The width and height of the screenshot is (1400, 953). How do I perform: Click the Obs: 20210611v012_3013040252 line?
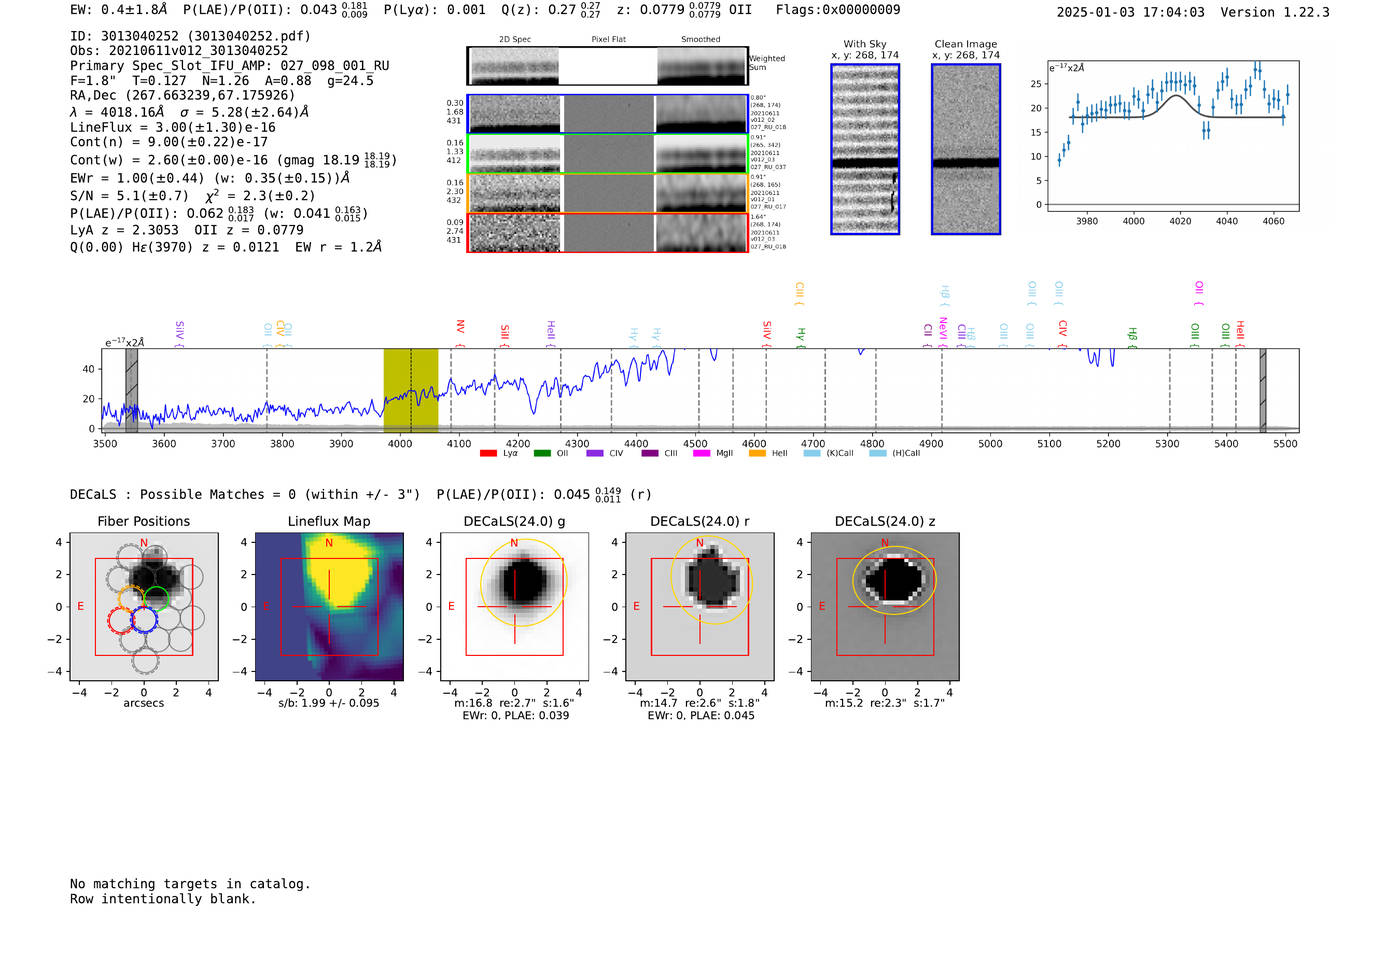pyautogui.click(x=179, y=51)
